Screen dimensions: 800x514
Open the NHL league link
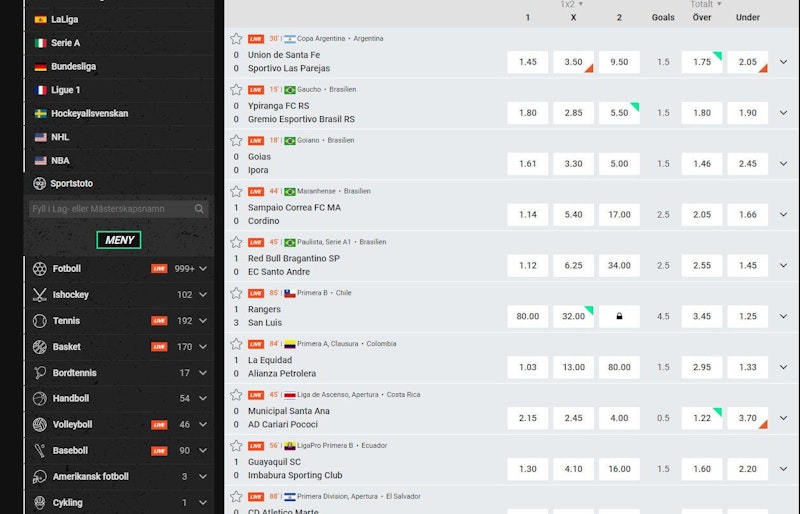[x=60, y=137]
